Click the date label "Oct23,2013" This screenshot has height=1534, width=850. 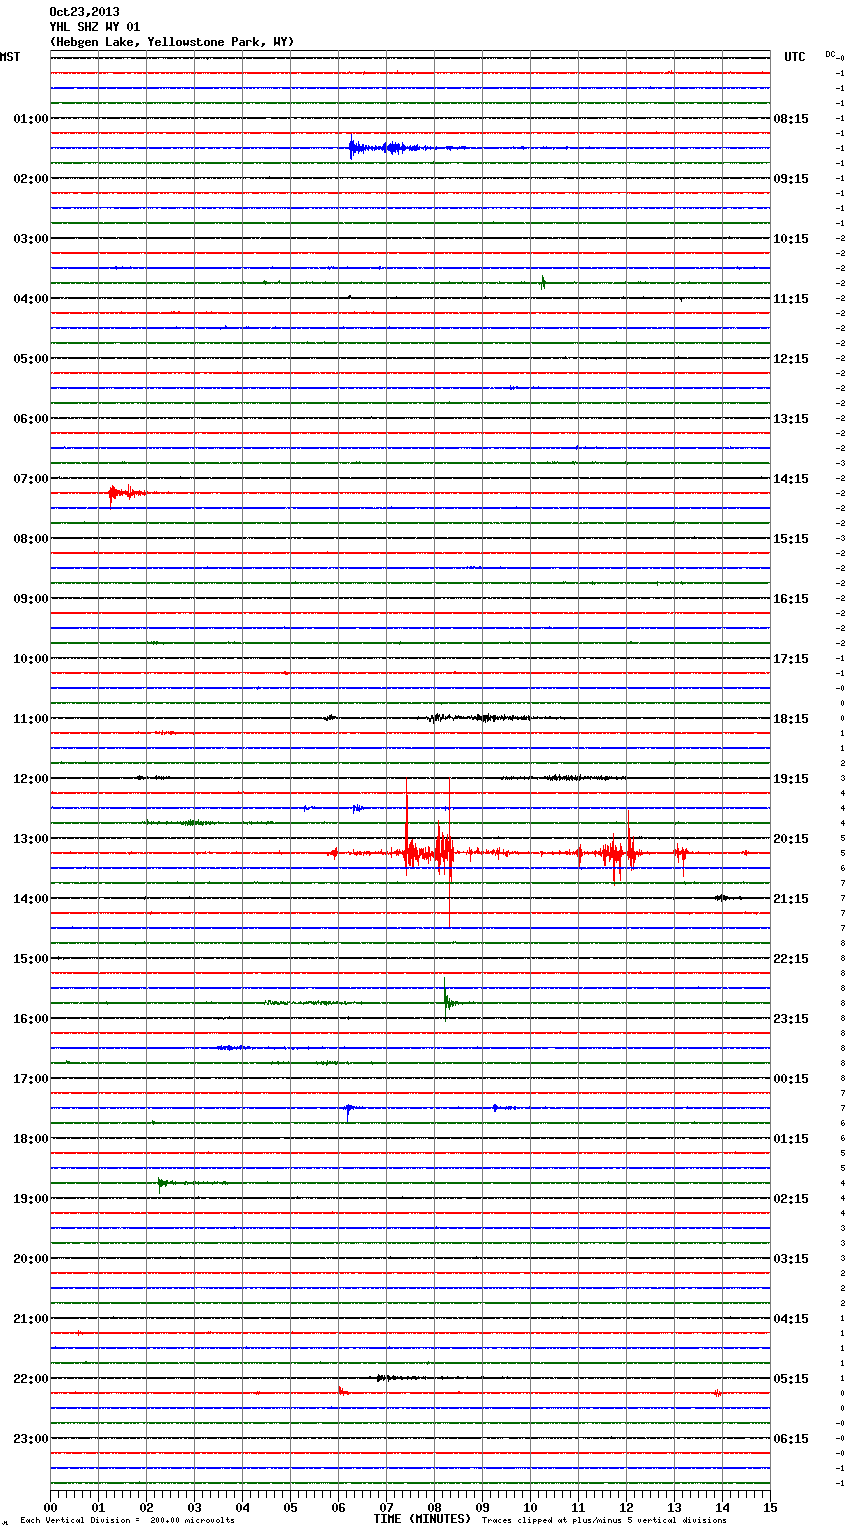[84, 12]
